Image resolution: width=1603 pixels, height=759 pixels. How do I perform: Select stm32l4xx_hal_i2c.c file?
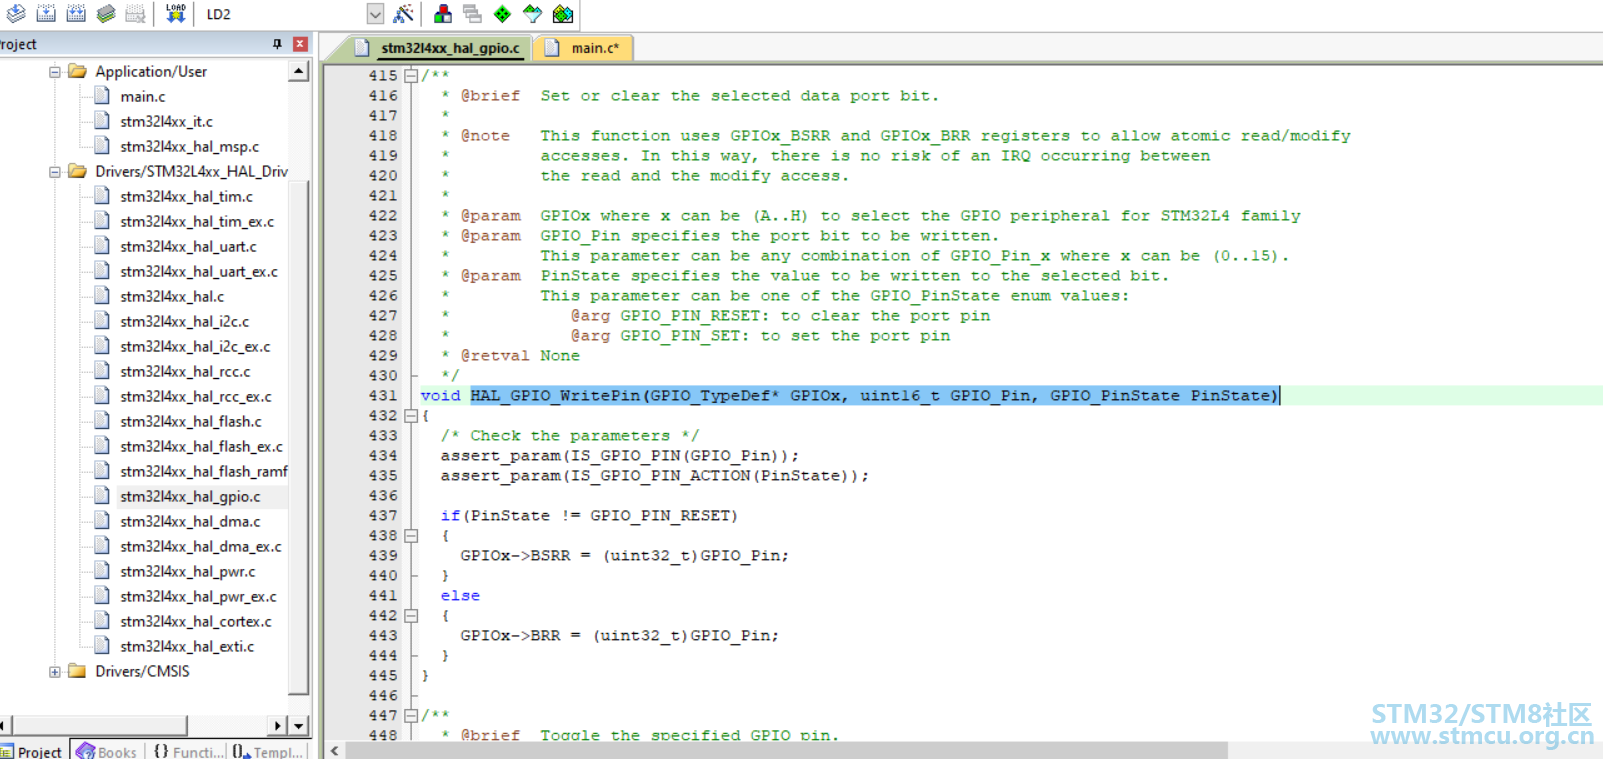click(184, 322)
